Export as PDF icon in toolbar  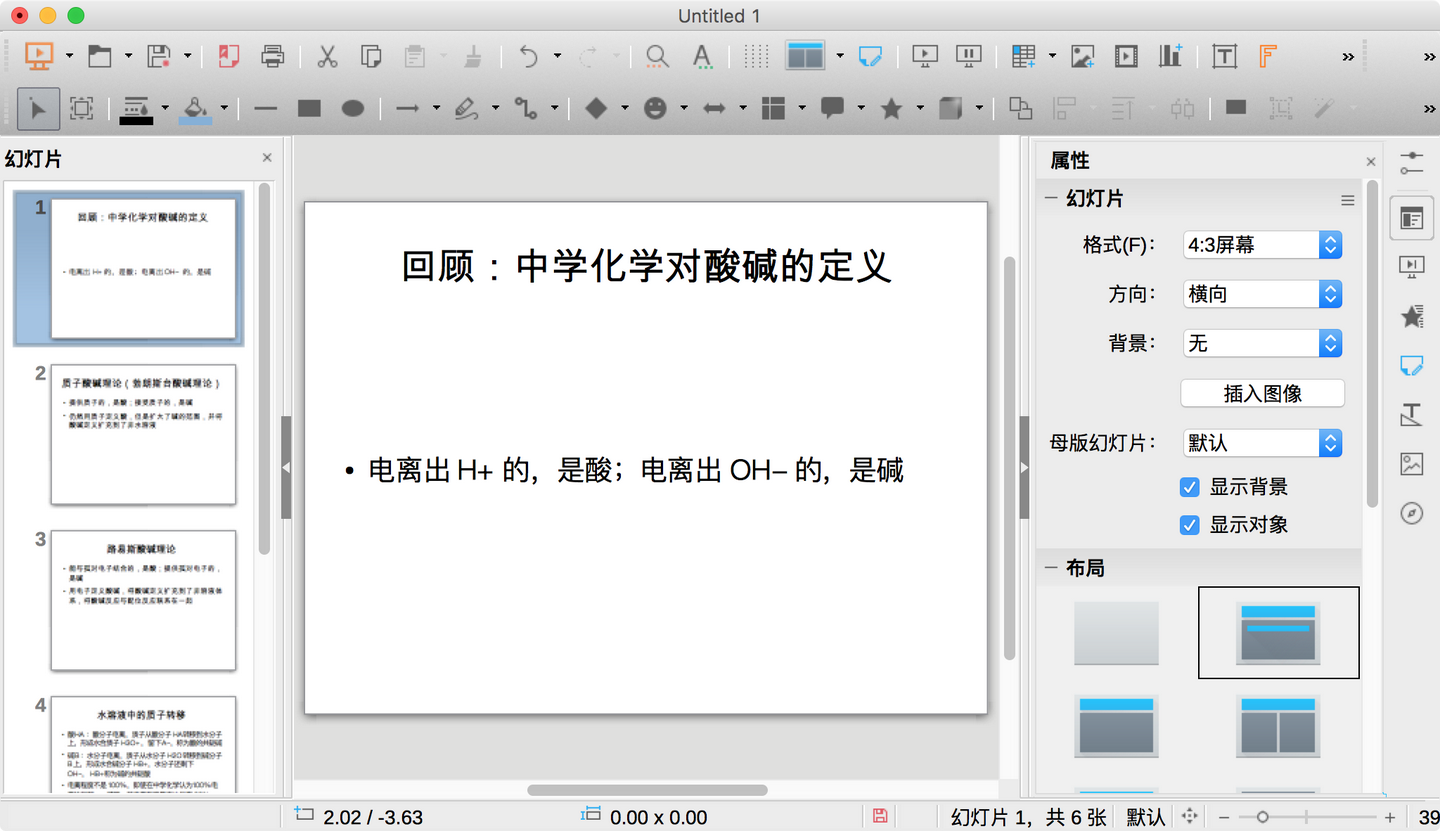click(228, 56)
